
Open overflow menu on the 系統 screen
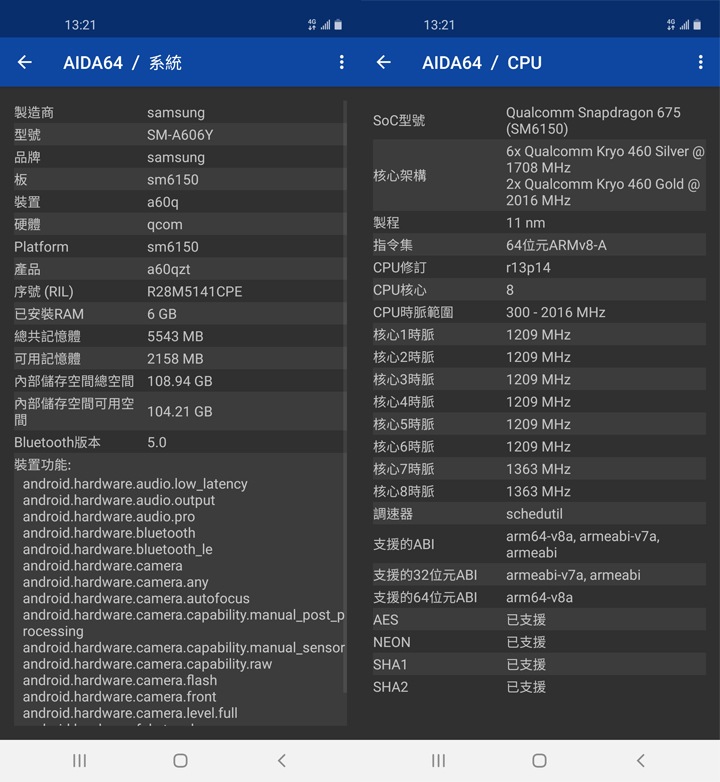point(342,62)
